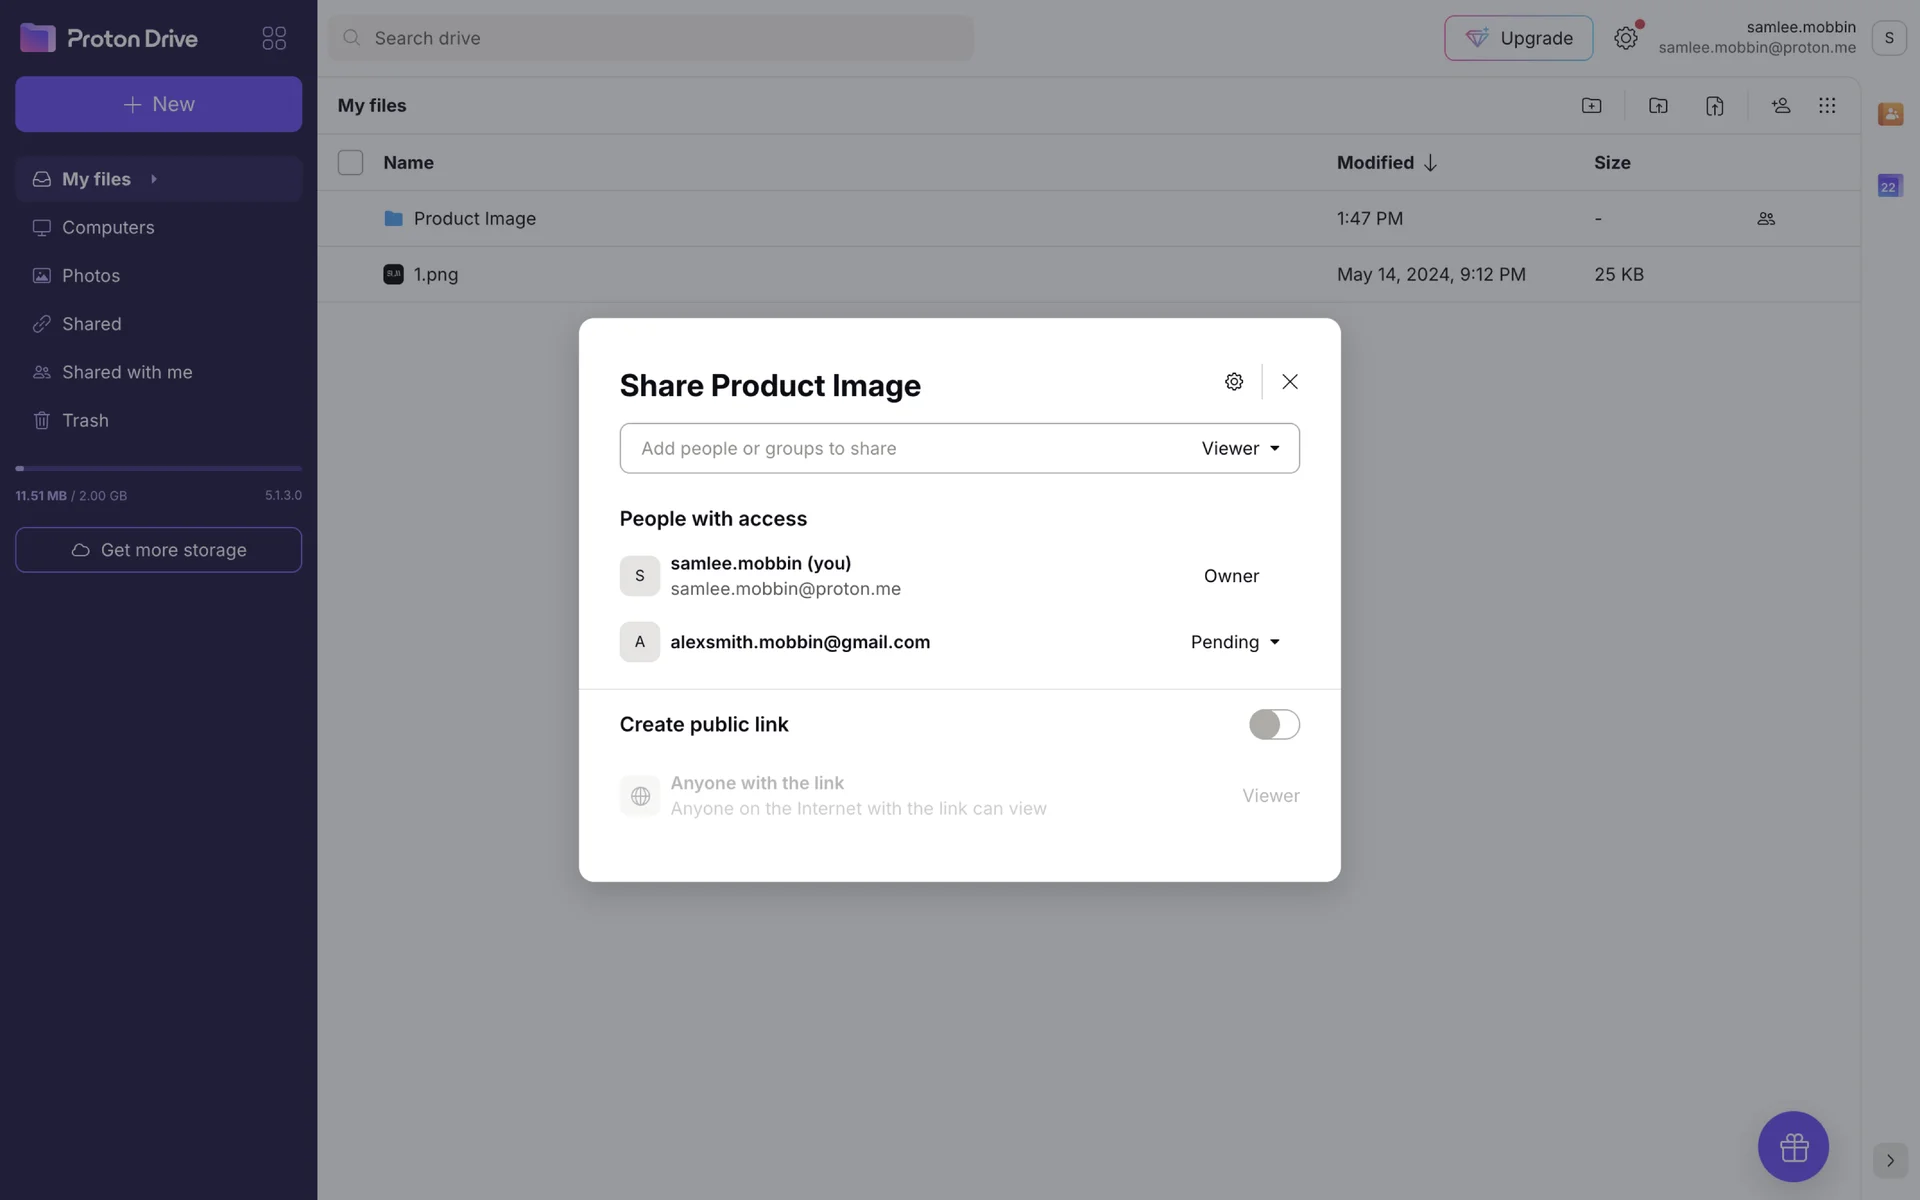Screen dimensions: 1920x1200
Task: Open the Viewer permission dropdown
Action: pos(1240,448)
